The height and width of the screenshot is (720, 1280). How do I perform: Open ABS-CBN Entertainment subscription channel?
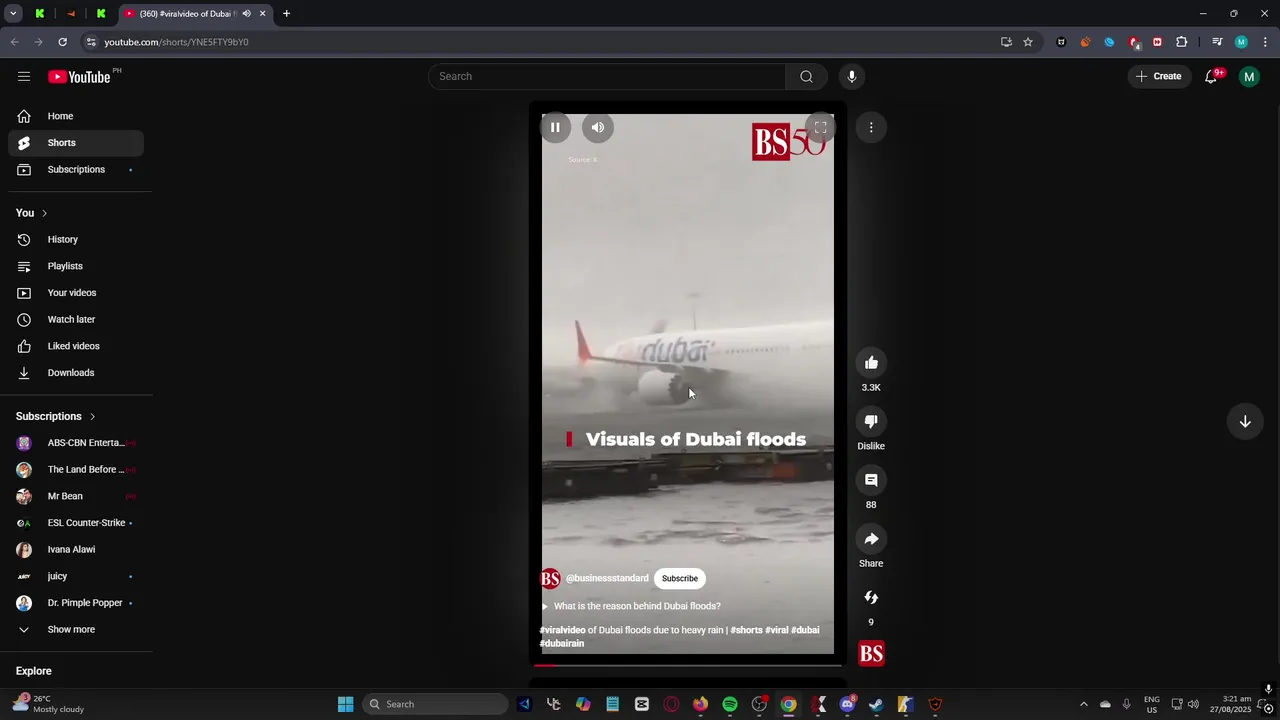[76, 443]
